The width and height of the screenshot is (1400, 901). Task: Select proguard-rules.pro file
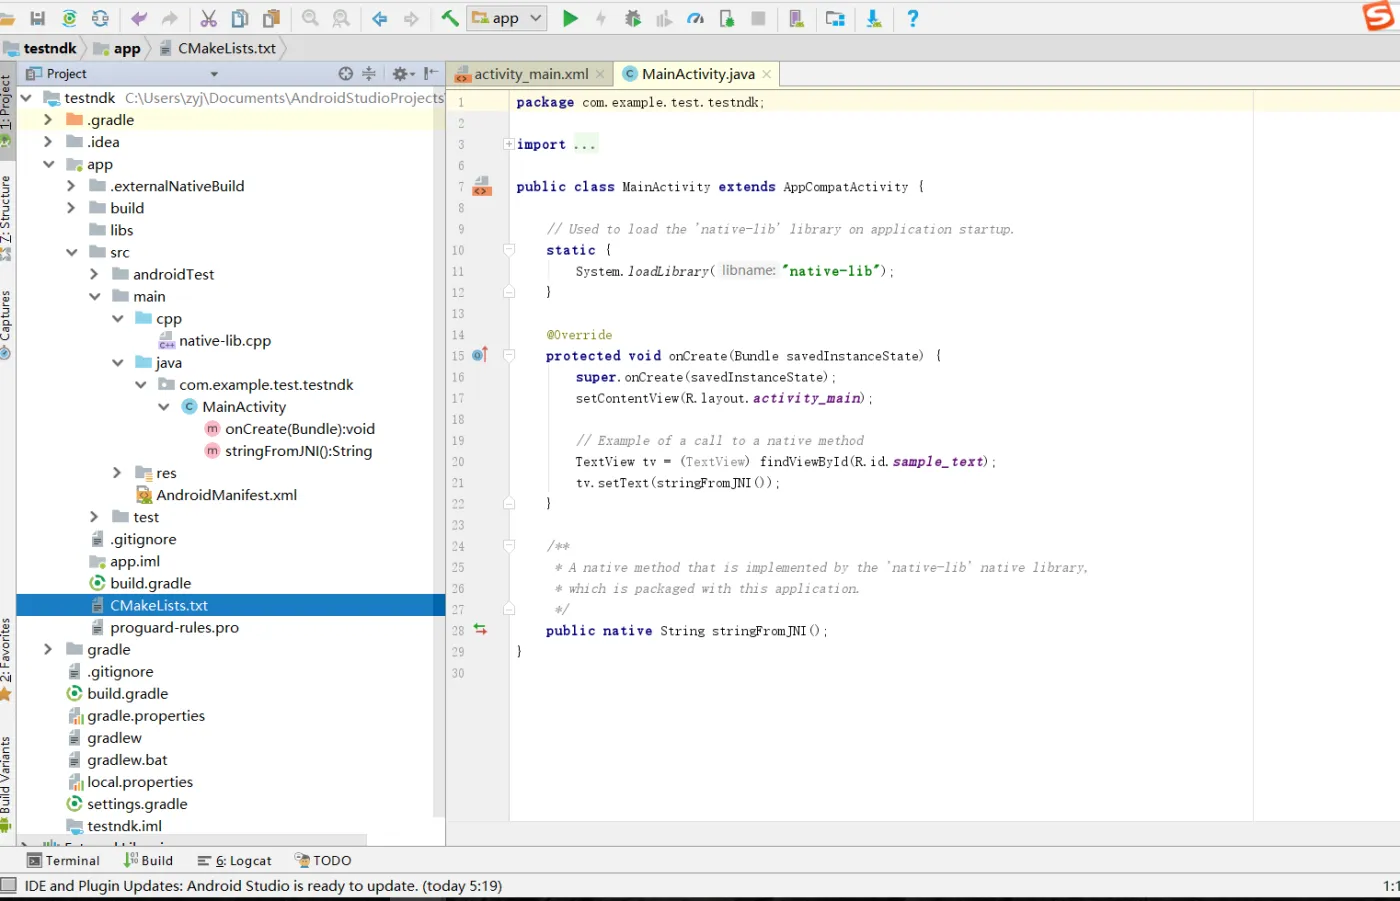[174, 628]
